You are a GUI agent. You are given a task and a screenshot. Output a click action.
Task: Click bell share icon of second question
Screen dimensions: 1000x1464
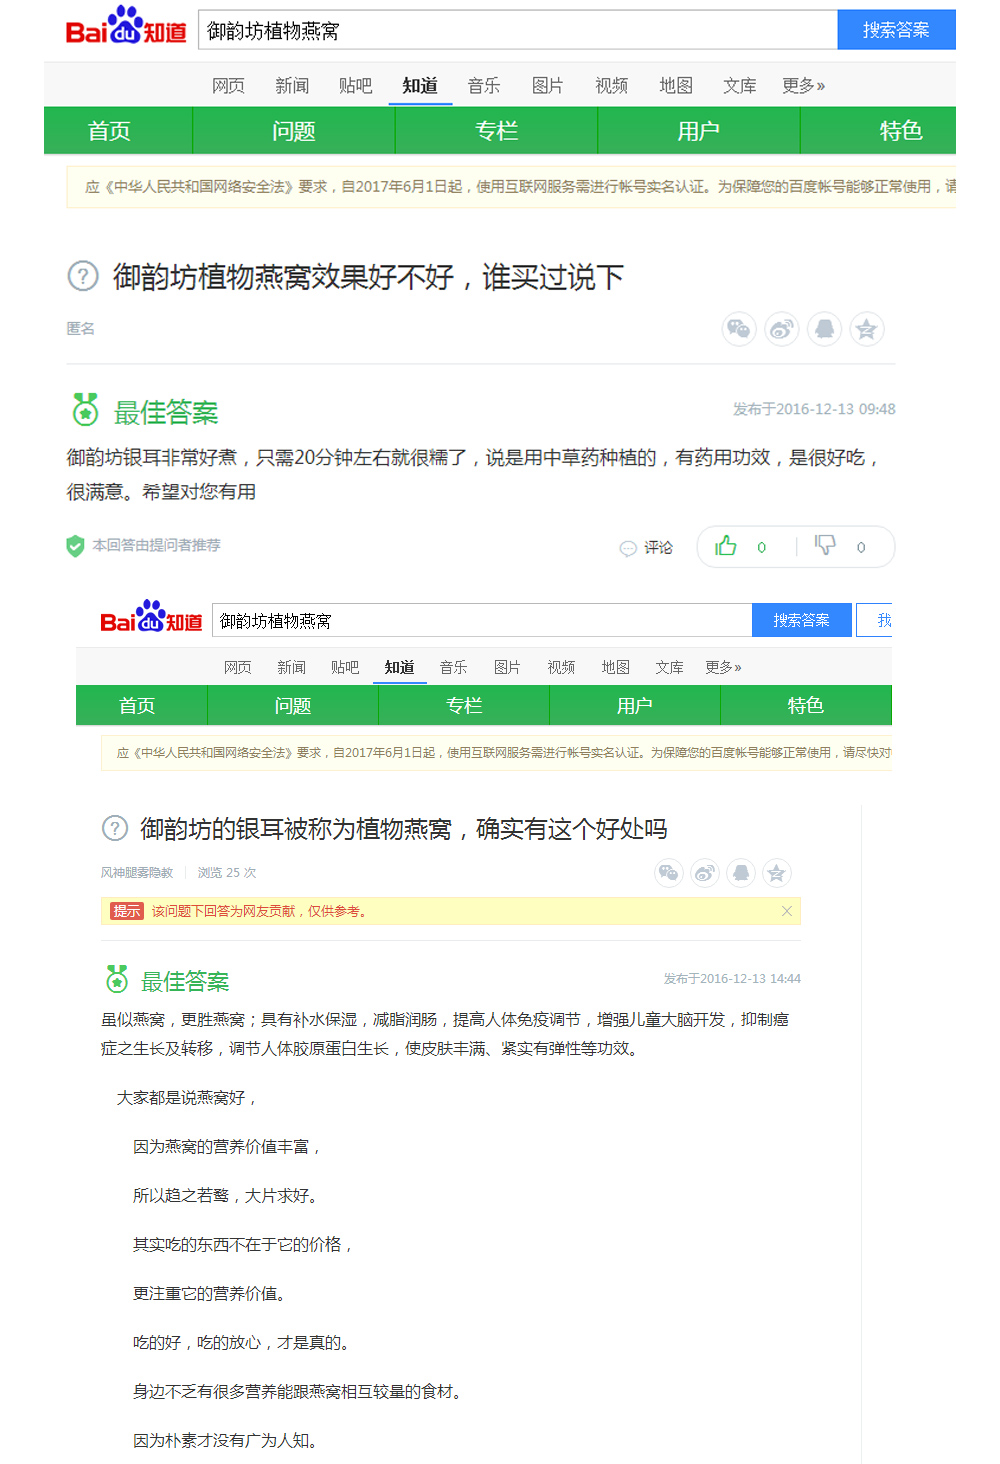pos(741,873)
